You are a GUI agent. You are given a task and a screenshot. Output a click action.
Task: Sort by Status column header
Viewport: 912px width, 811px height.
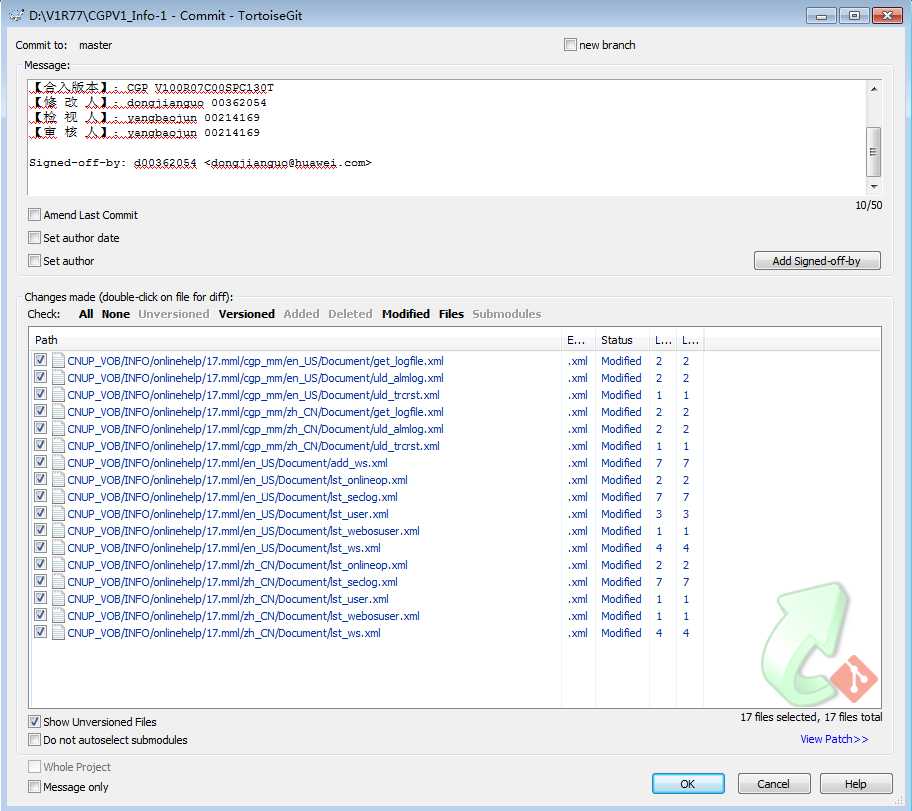pos(622,340)
